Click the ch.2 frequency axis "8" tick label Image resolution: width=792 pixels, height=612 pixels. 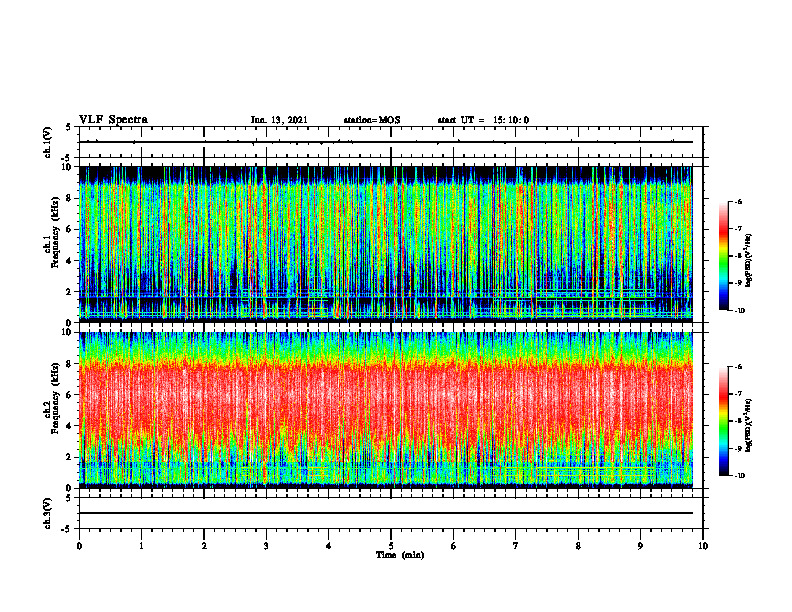coord(69,364)
